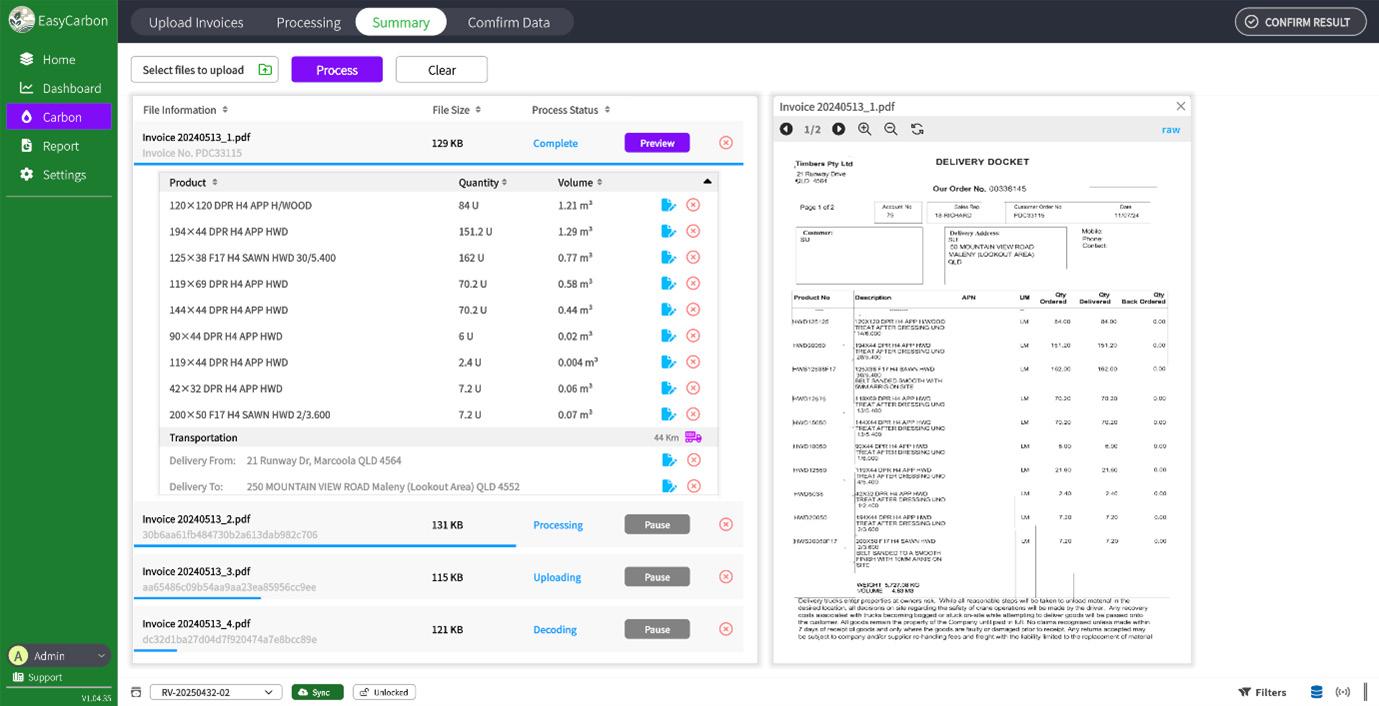Rotate the invoice preview document
1379x706 pixels.
coord(917,129)
